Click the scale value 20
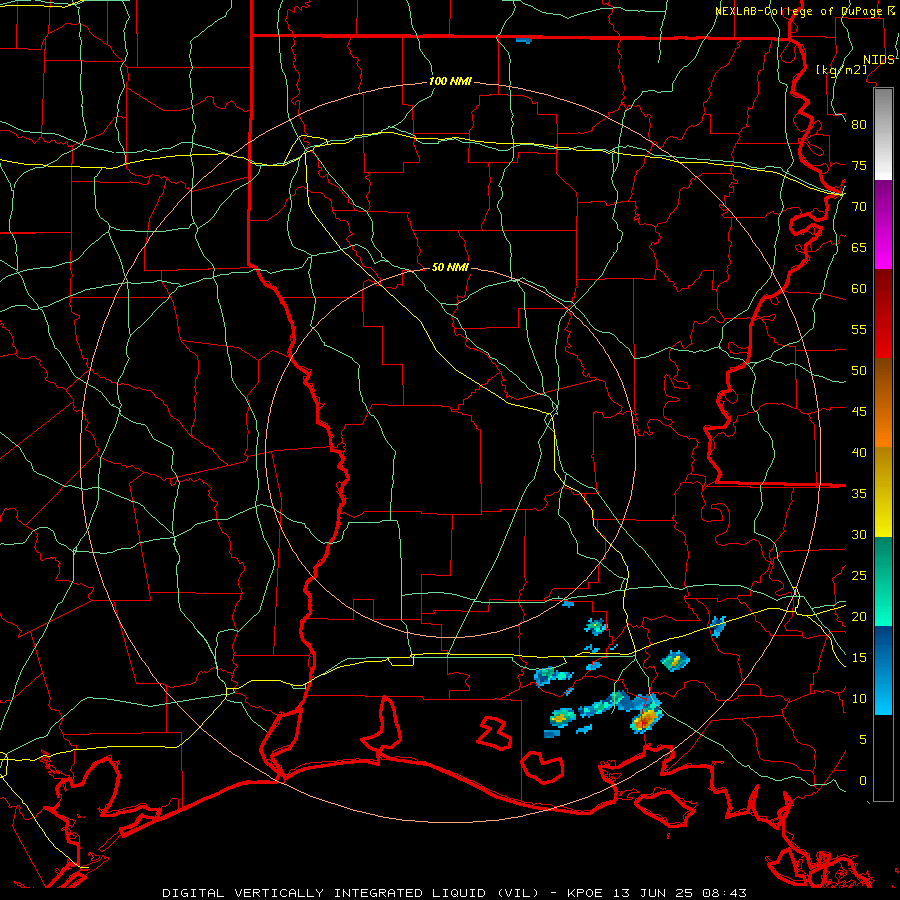Viewport: 900px width, 900px height. [x=859, y=616]
